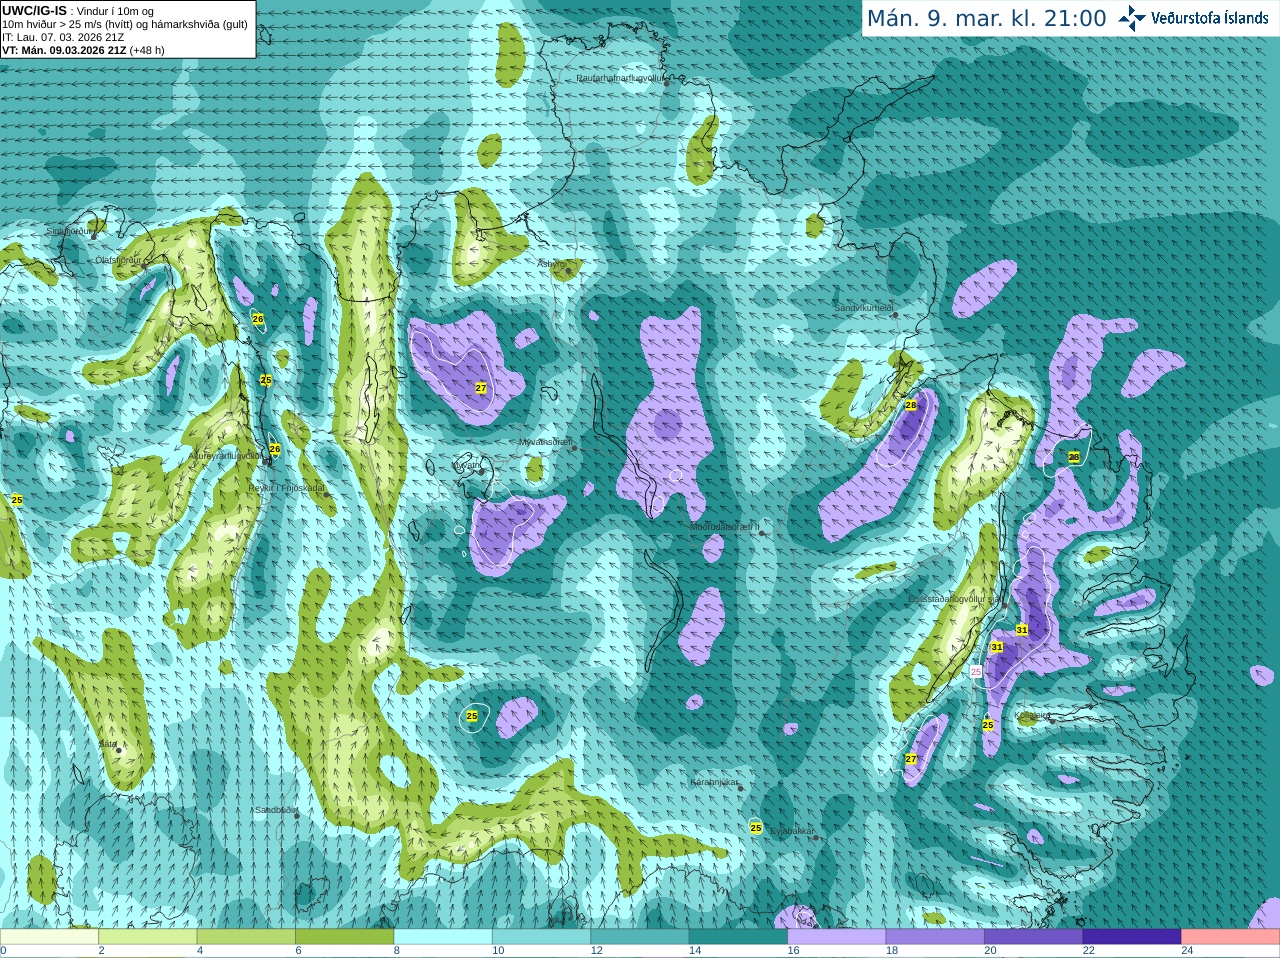Click the 27 gust marker southwest of Kollaleira

(x=911, y=759)
